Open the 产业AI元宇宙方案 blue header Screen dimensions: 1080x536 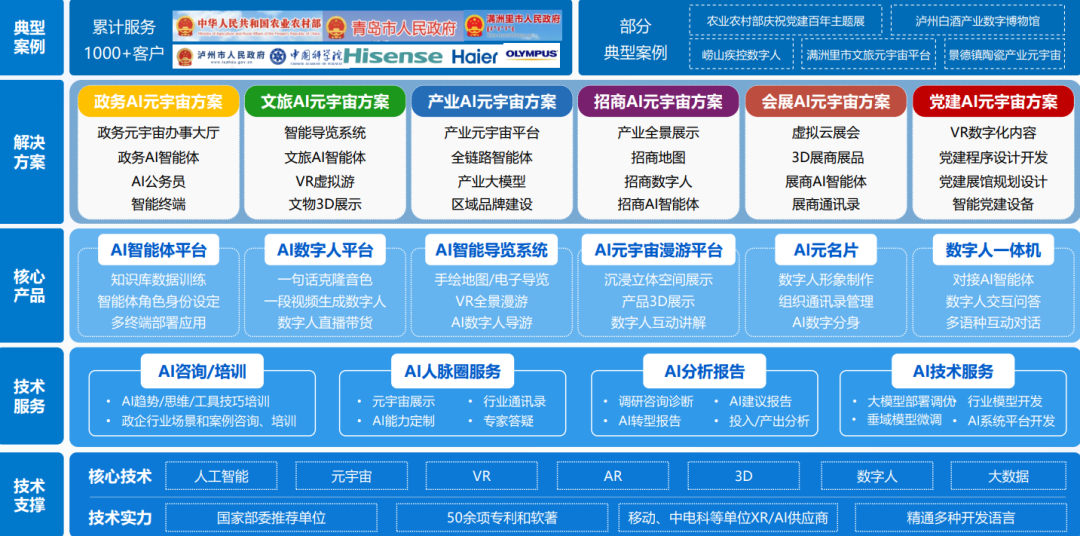(x=492, y=101)
